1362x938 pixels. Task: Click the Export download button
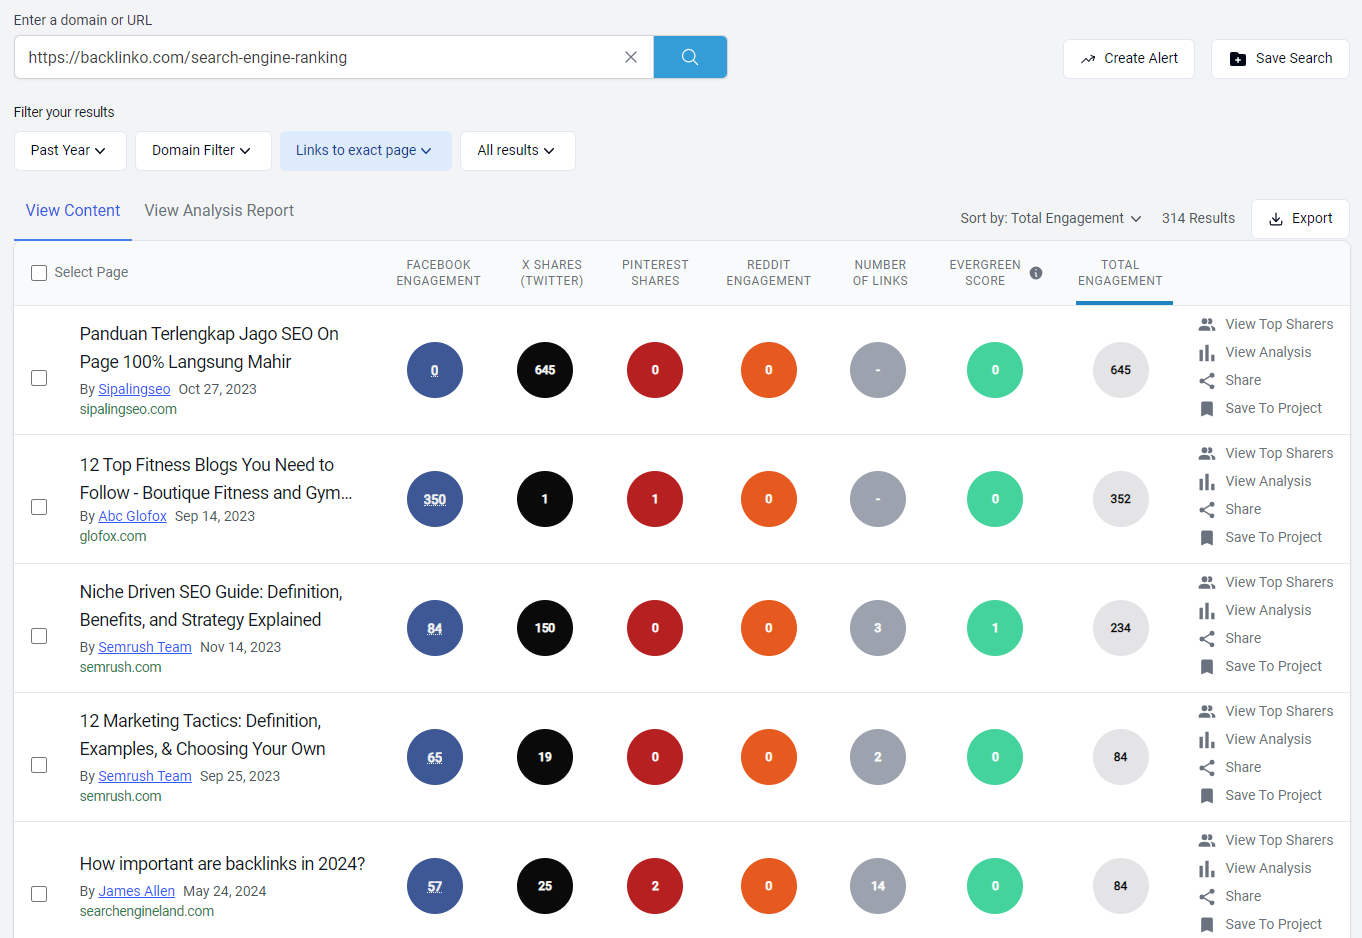coord(1300,219)
